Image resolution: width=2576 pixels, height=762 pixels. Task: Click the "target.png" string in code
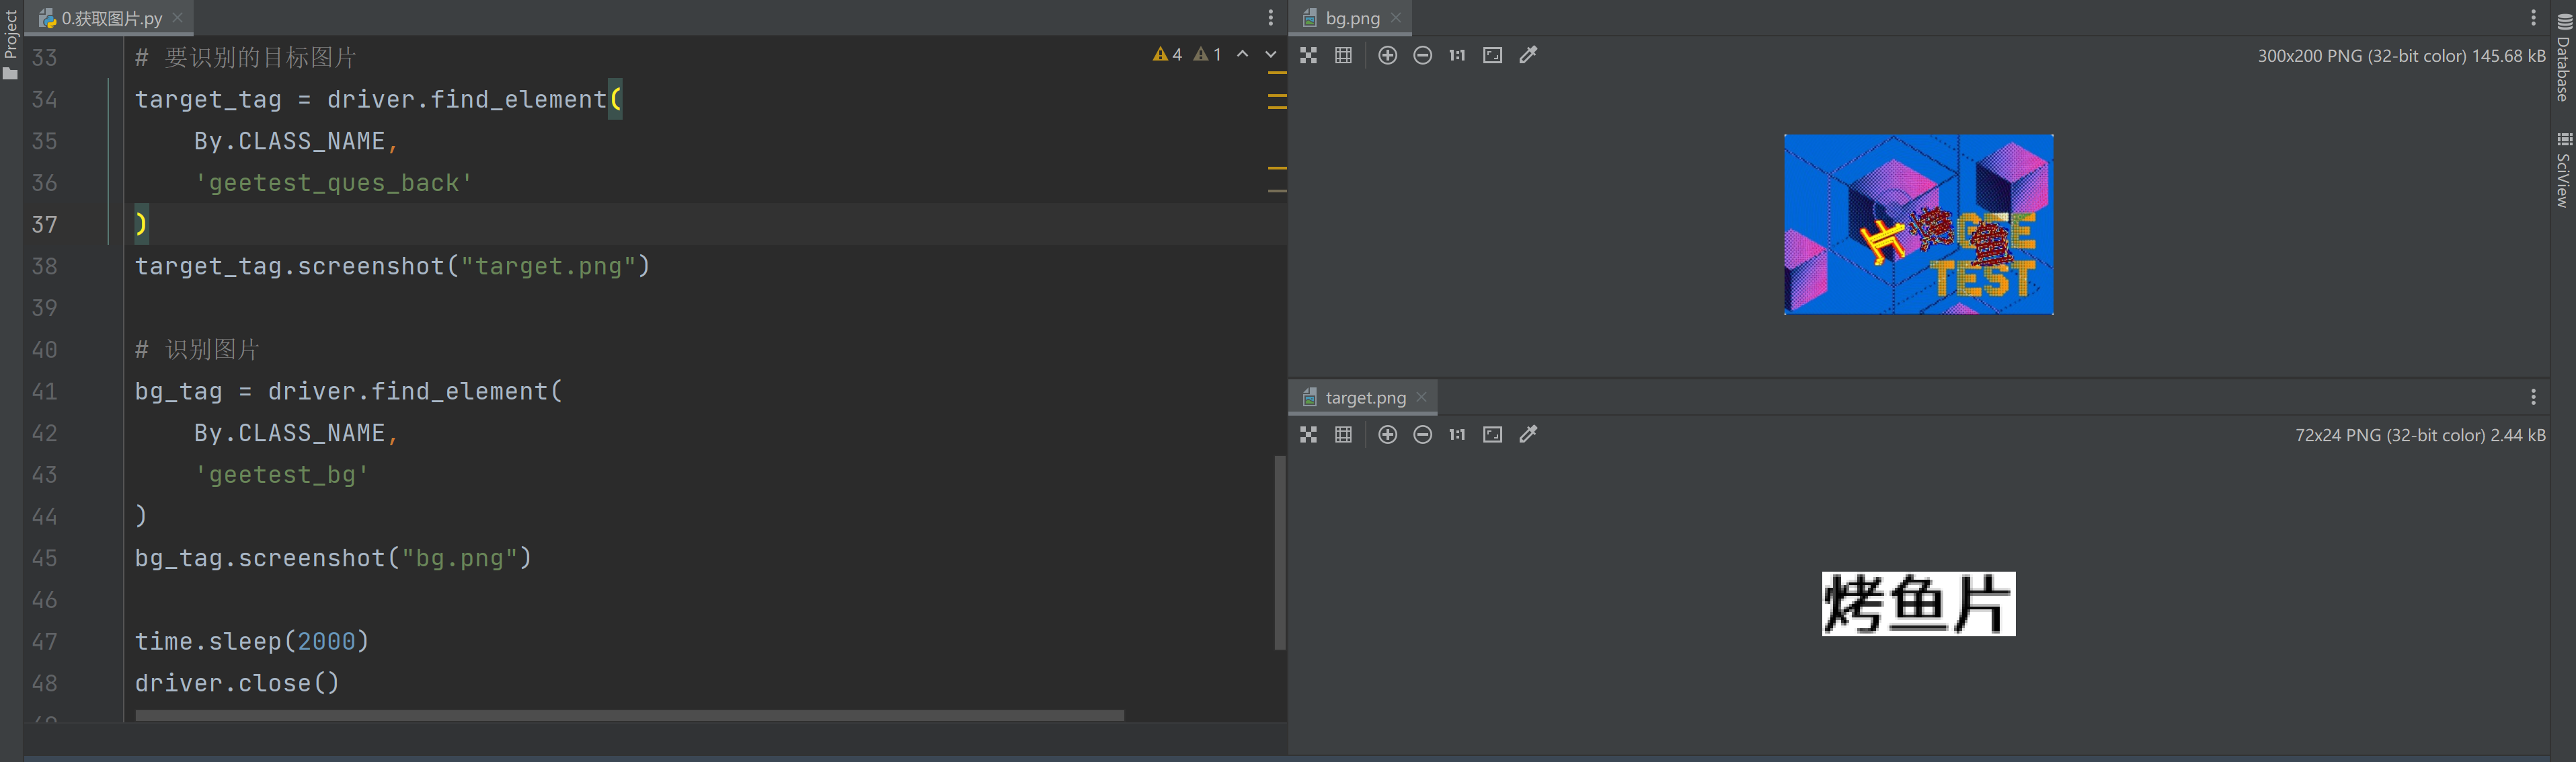coord(548,266)
